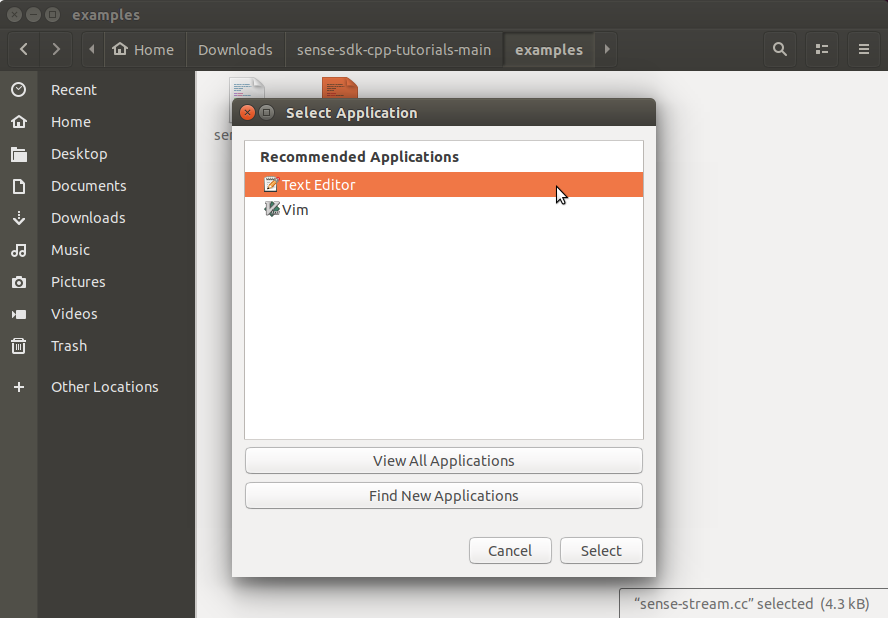Click the Documents page icon in sidebar
888x618 pixels.
19,186
